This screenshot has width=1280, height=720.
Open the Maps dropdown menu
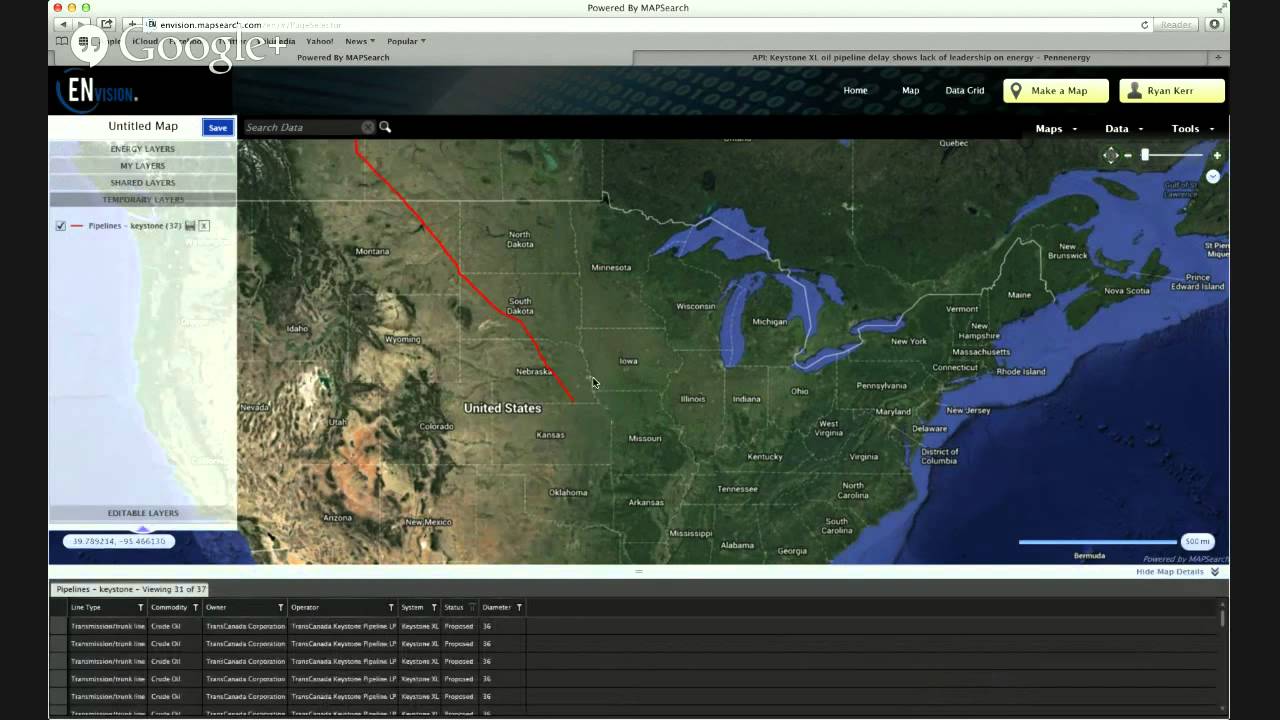point(1056,129)
